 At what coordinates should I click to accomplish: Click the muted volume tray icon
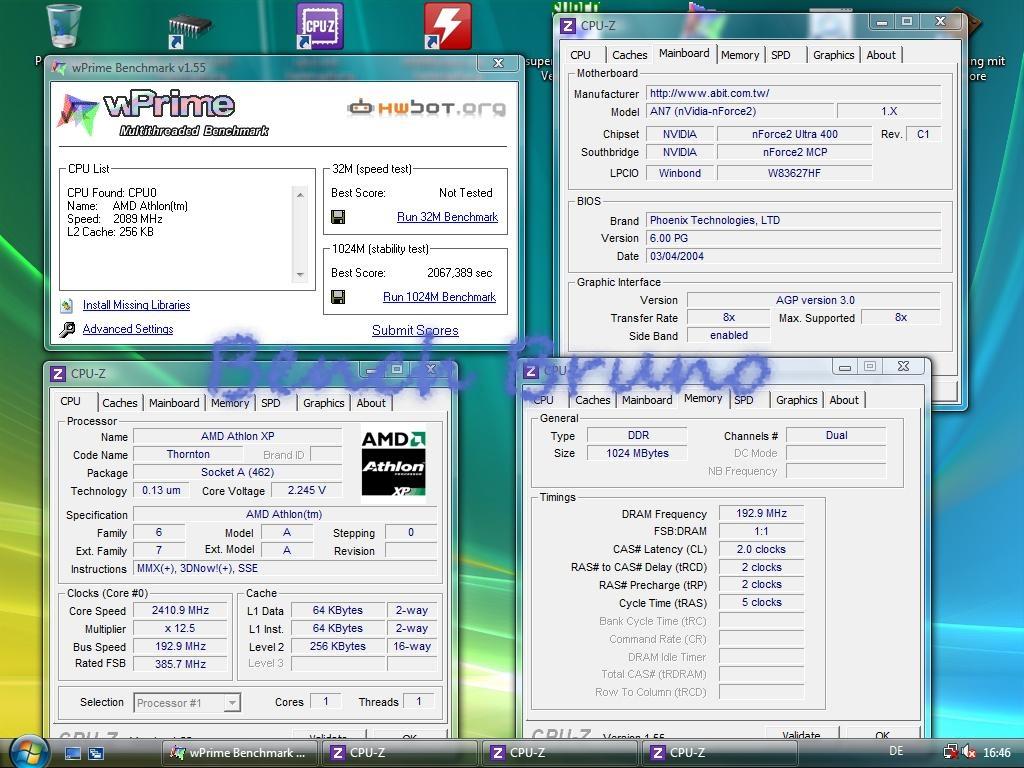click(x=970, y=752)
